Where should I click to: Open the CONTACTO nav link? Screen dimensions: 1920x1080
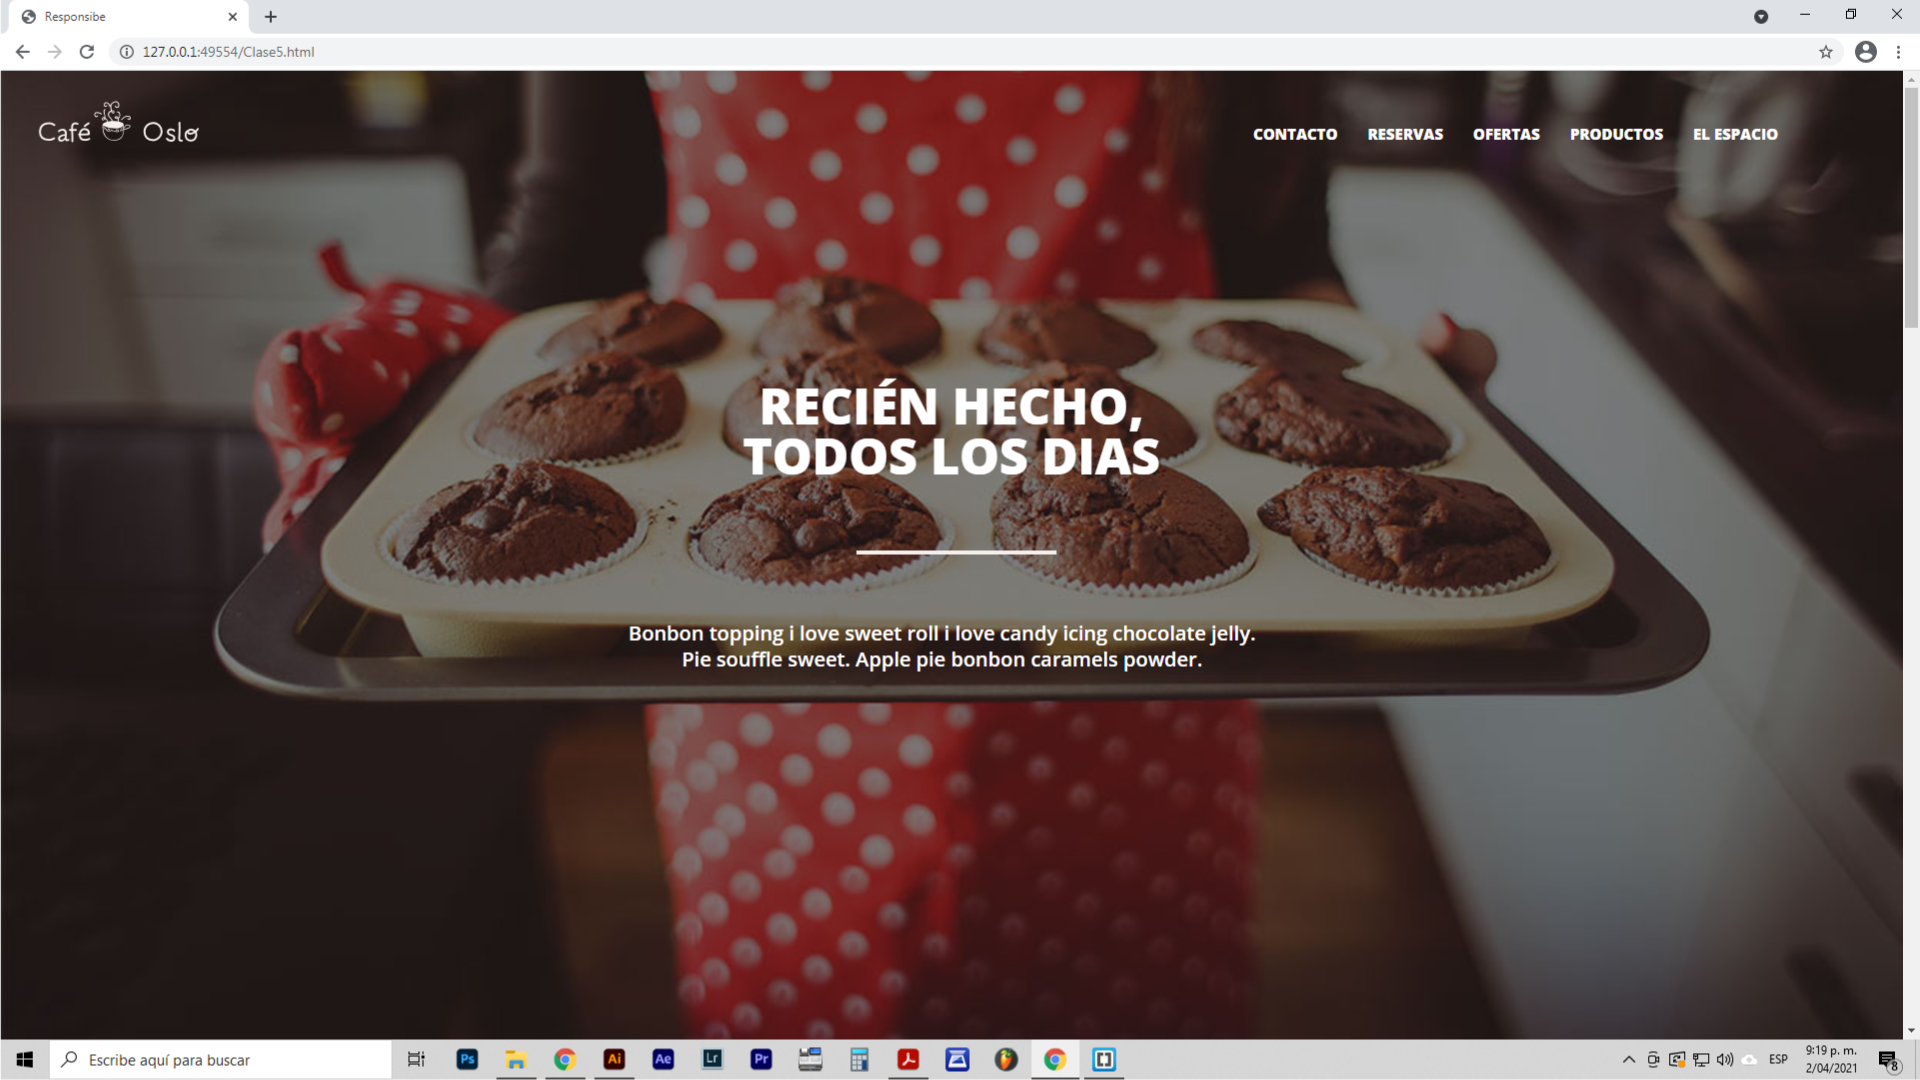point(1295,134)
